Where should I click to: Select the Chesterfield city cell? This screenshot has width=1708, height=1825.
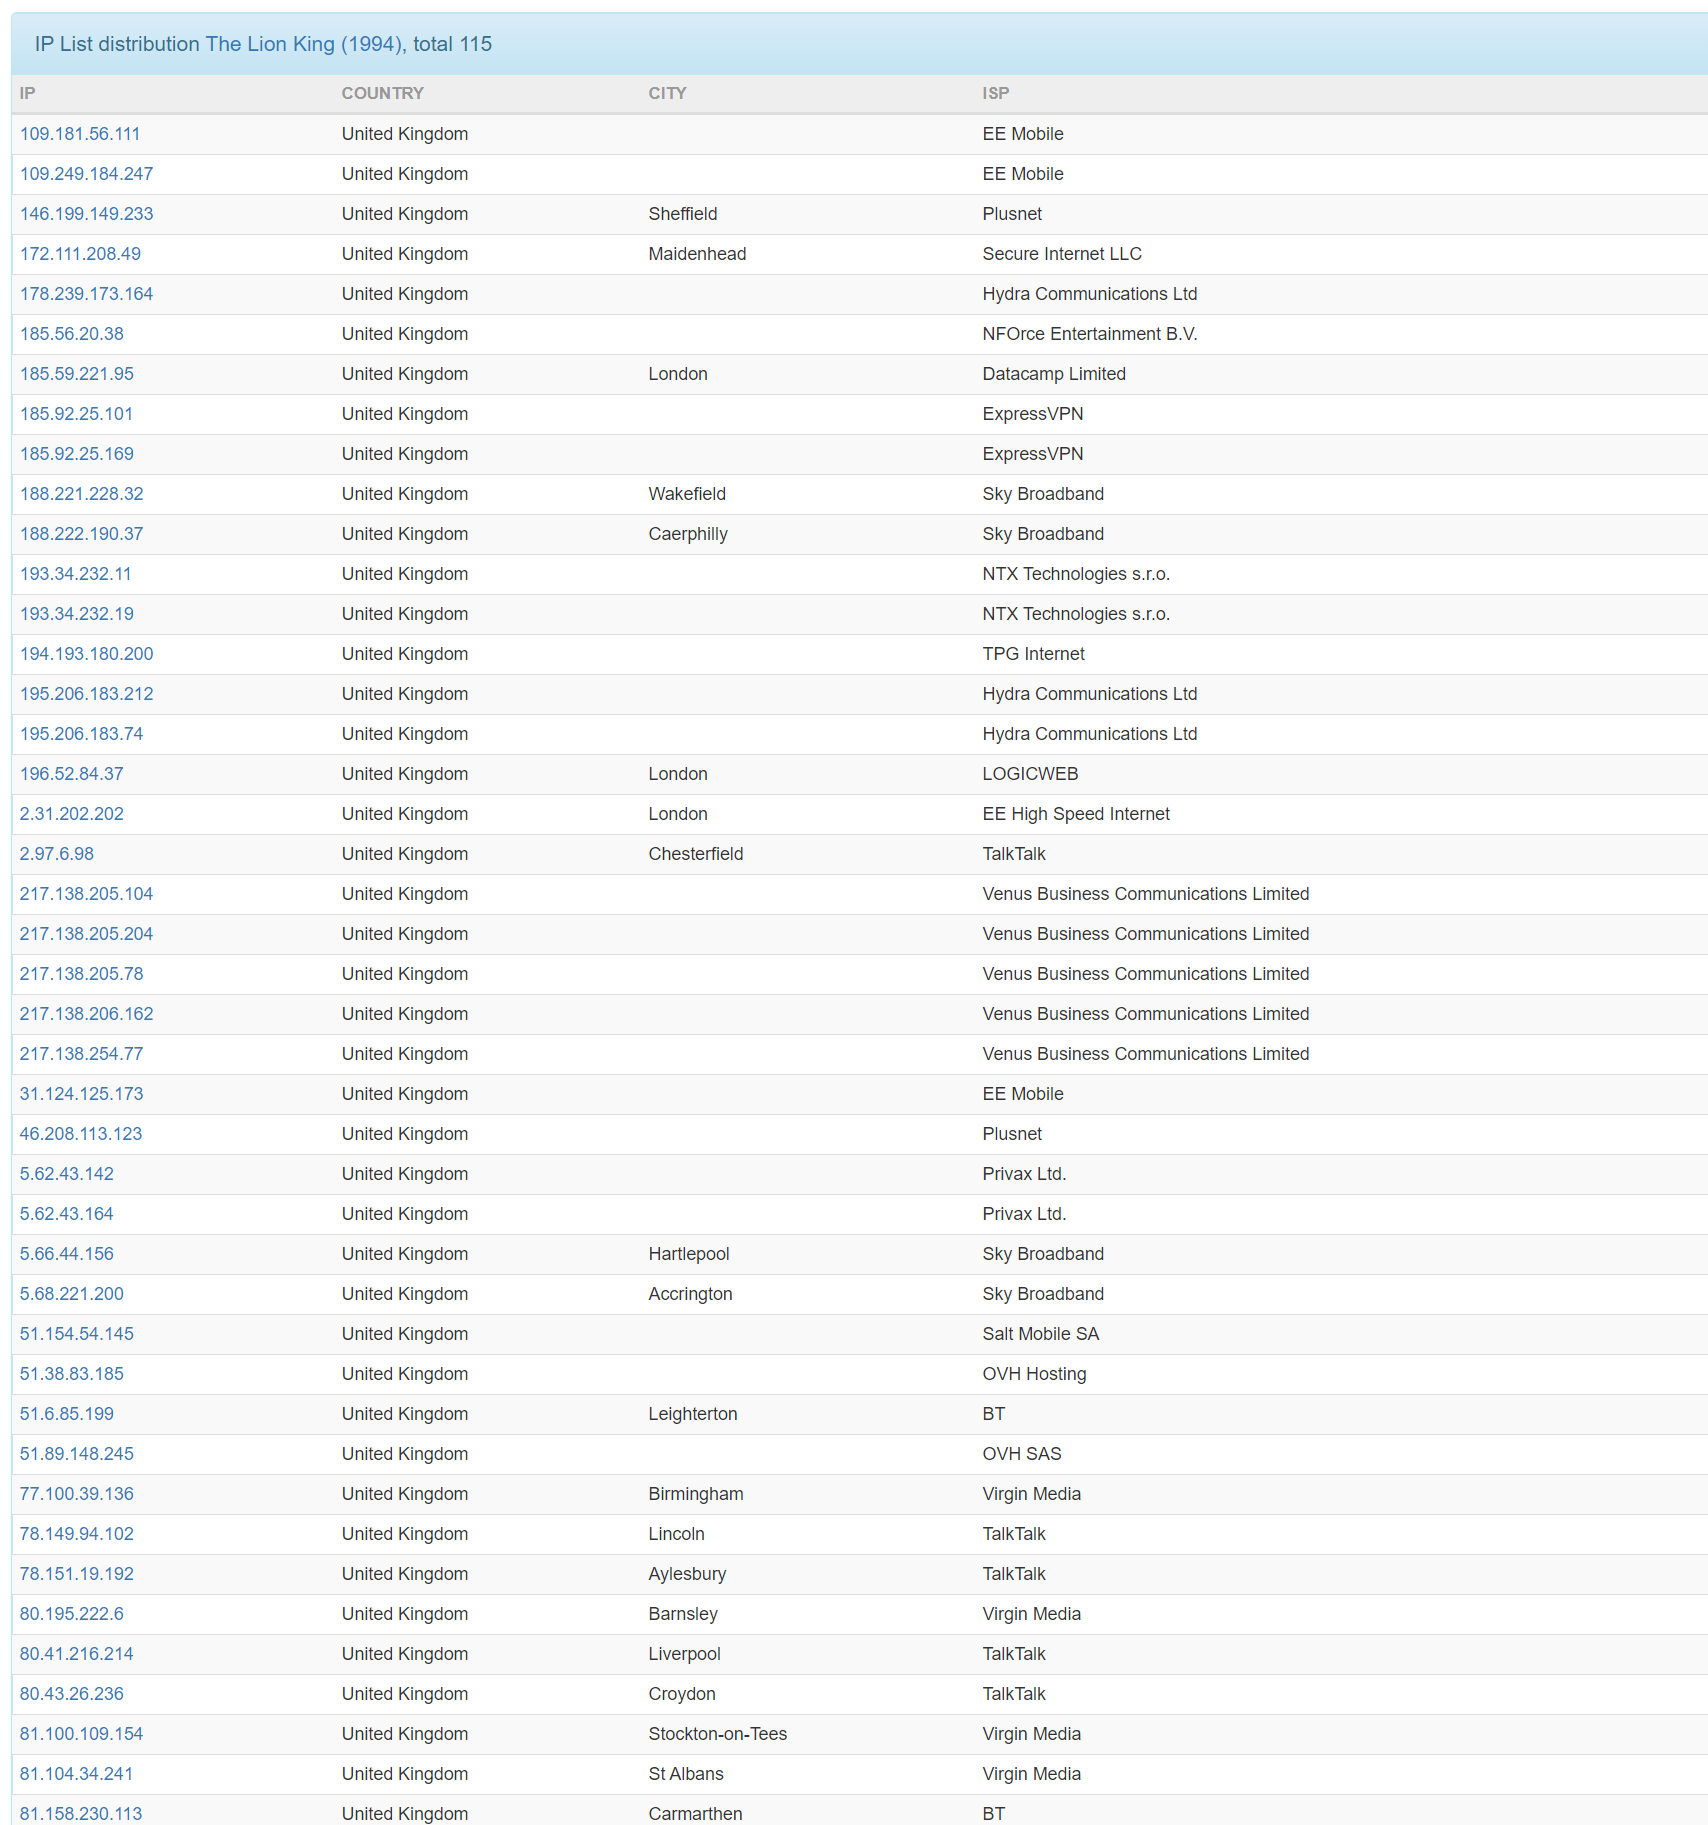point(696,854)
